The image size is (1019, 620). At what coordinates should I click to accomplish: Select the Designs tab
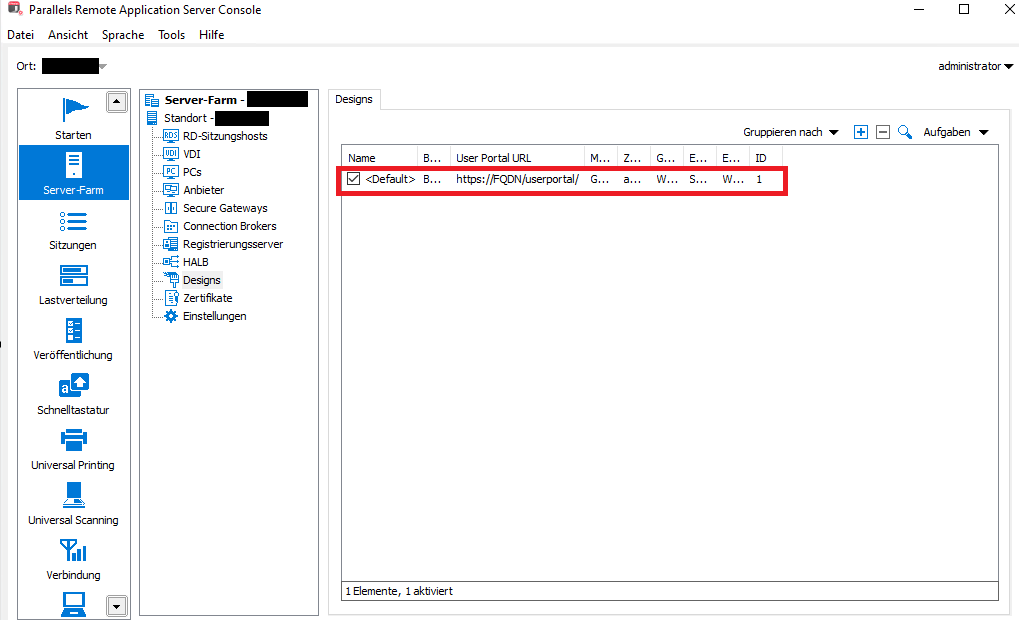pyautogui.click(x=354, y=99)
